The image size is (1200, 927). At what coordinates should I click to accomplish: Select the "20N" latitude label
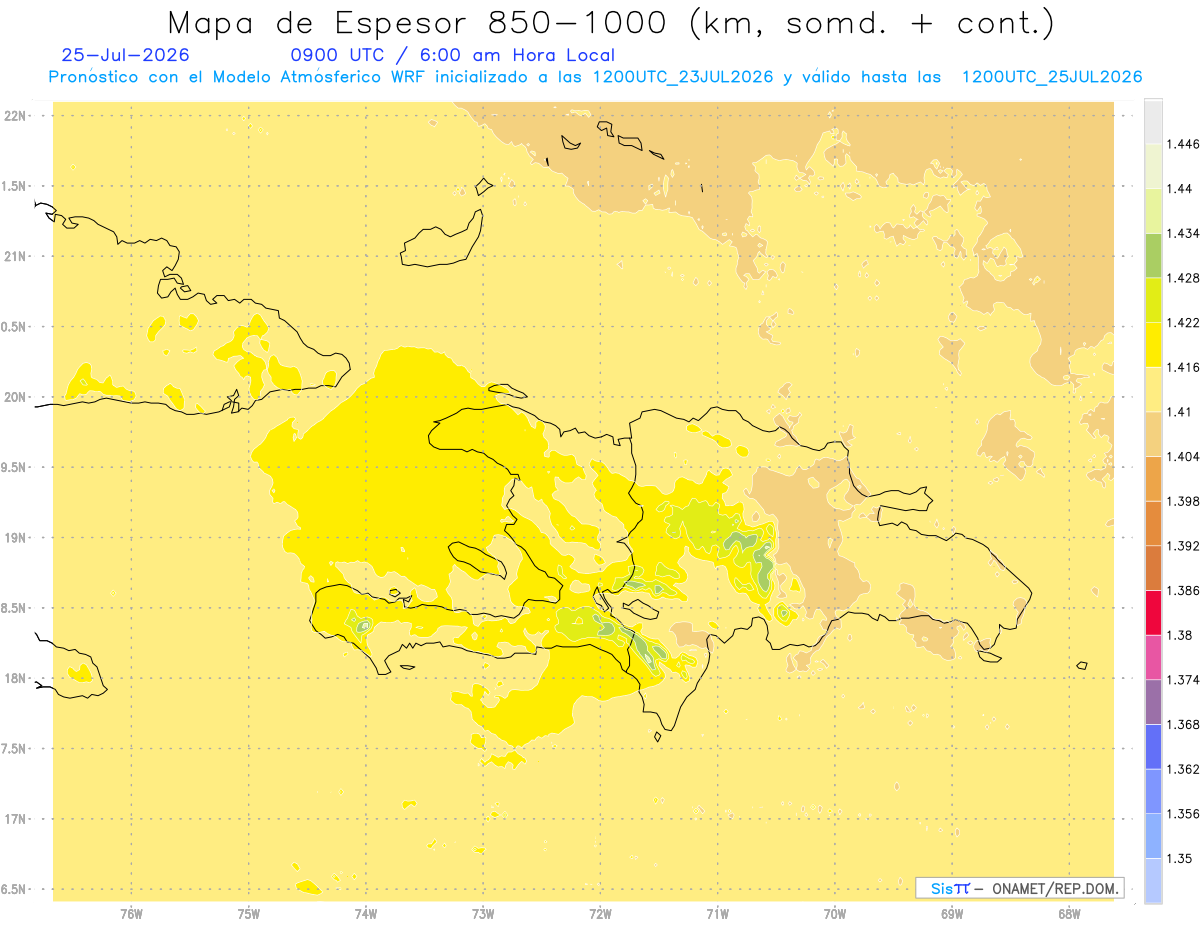pos(15,397)
